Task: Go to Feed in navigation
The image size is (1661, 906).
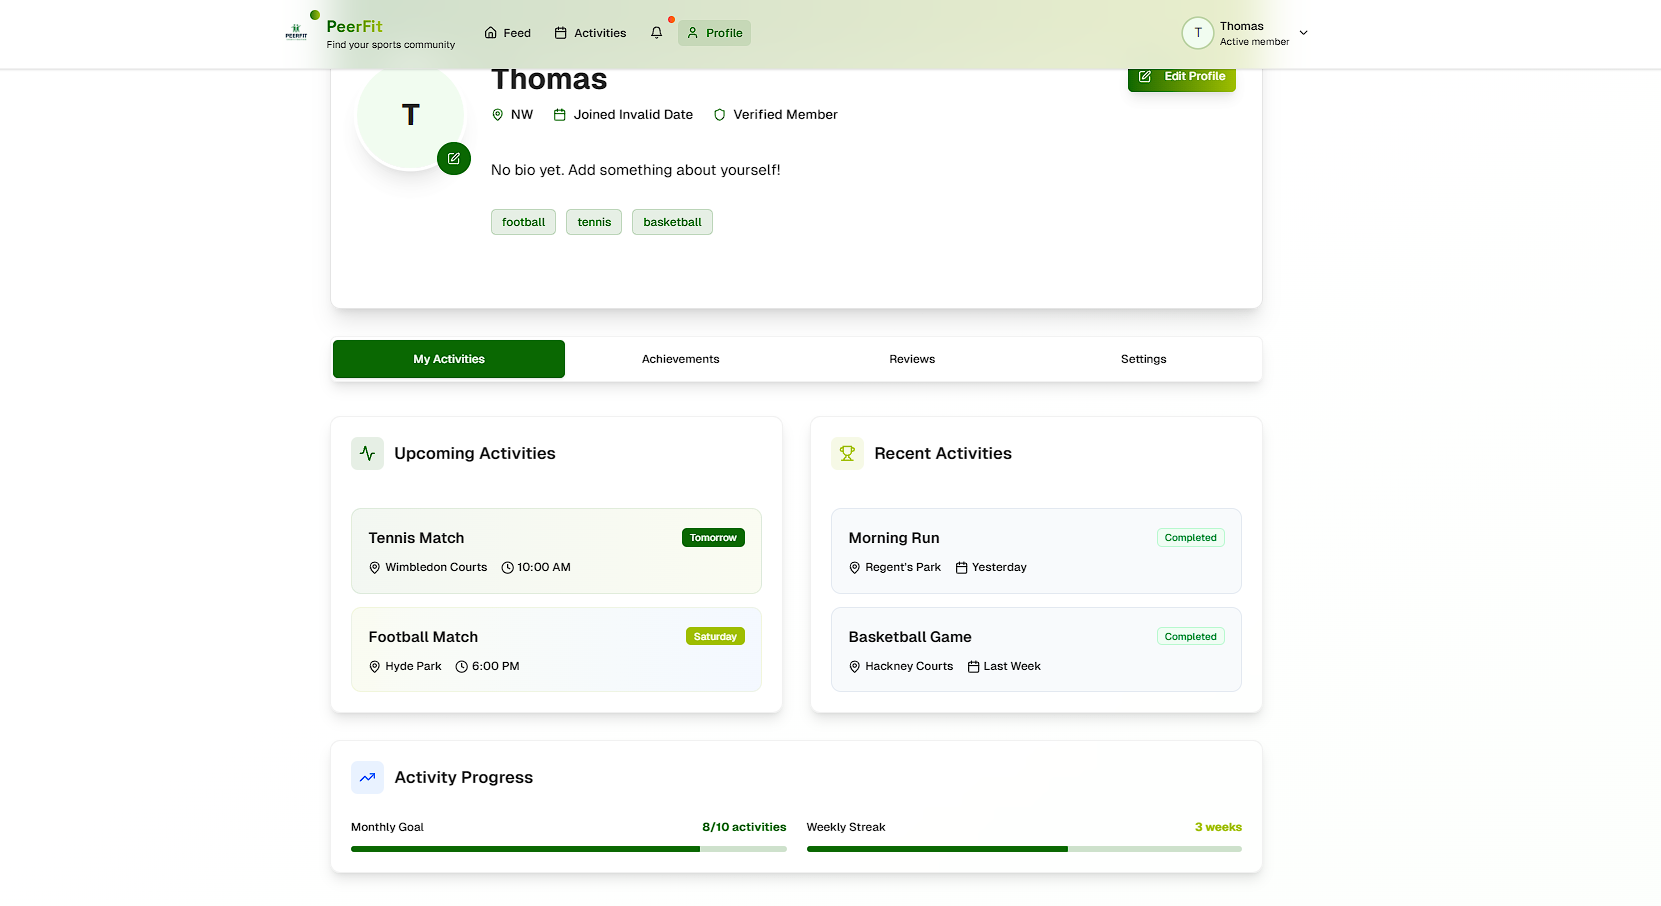Action: point(508,33)
